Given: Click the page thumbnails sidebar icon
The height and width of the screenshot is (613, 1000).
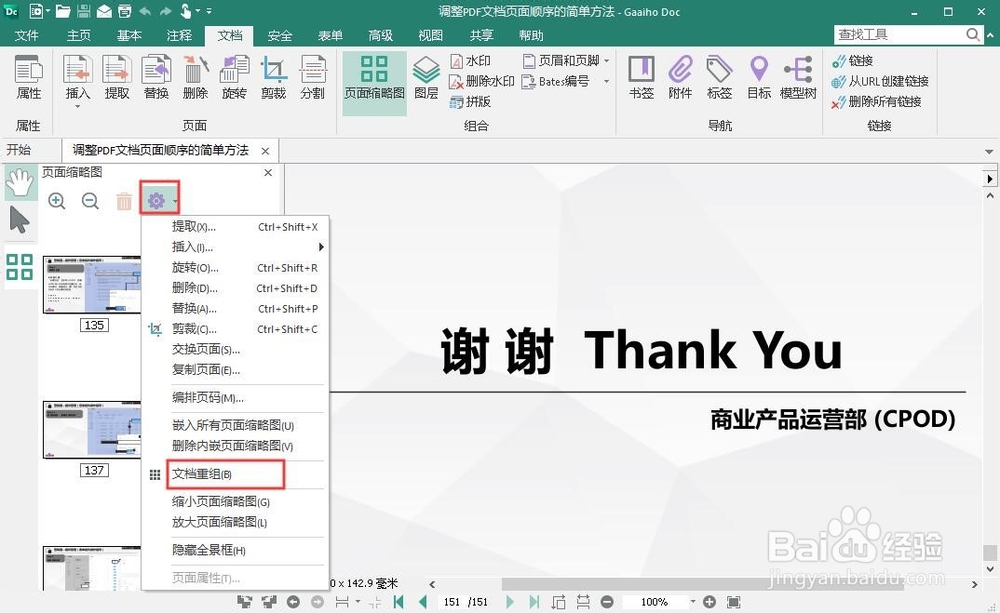Looking at the screenshot, I should tap(20, 267).
